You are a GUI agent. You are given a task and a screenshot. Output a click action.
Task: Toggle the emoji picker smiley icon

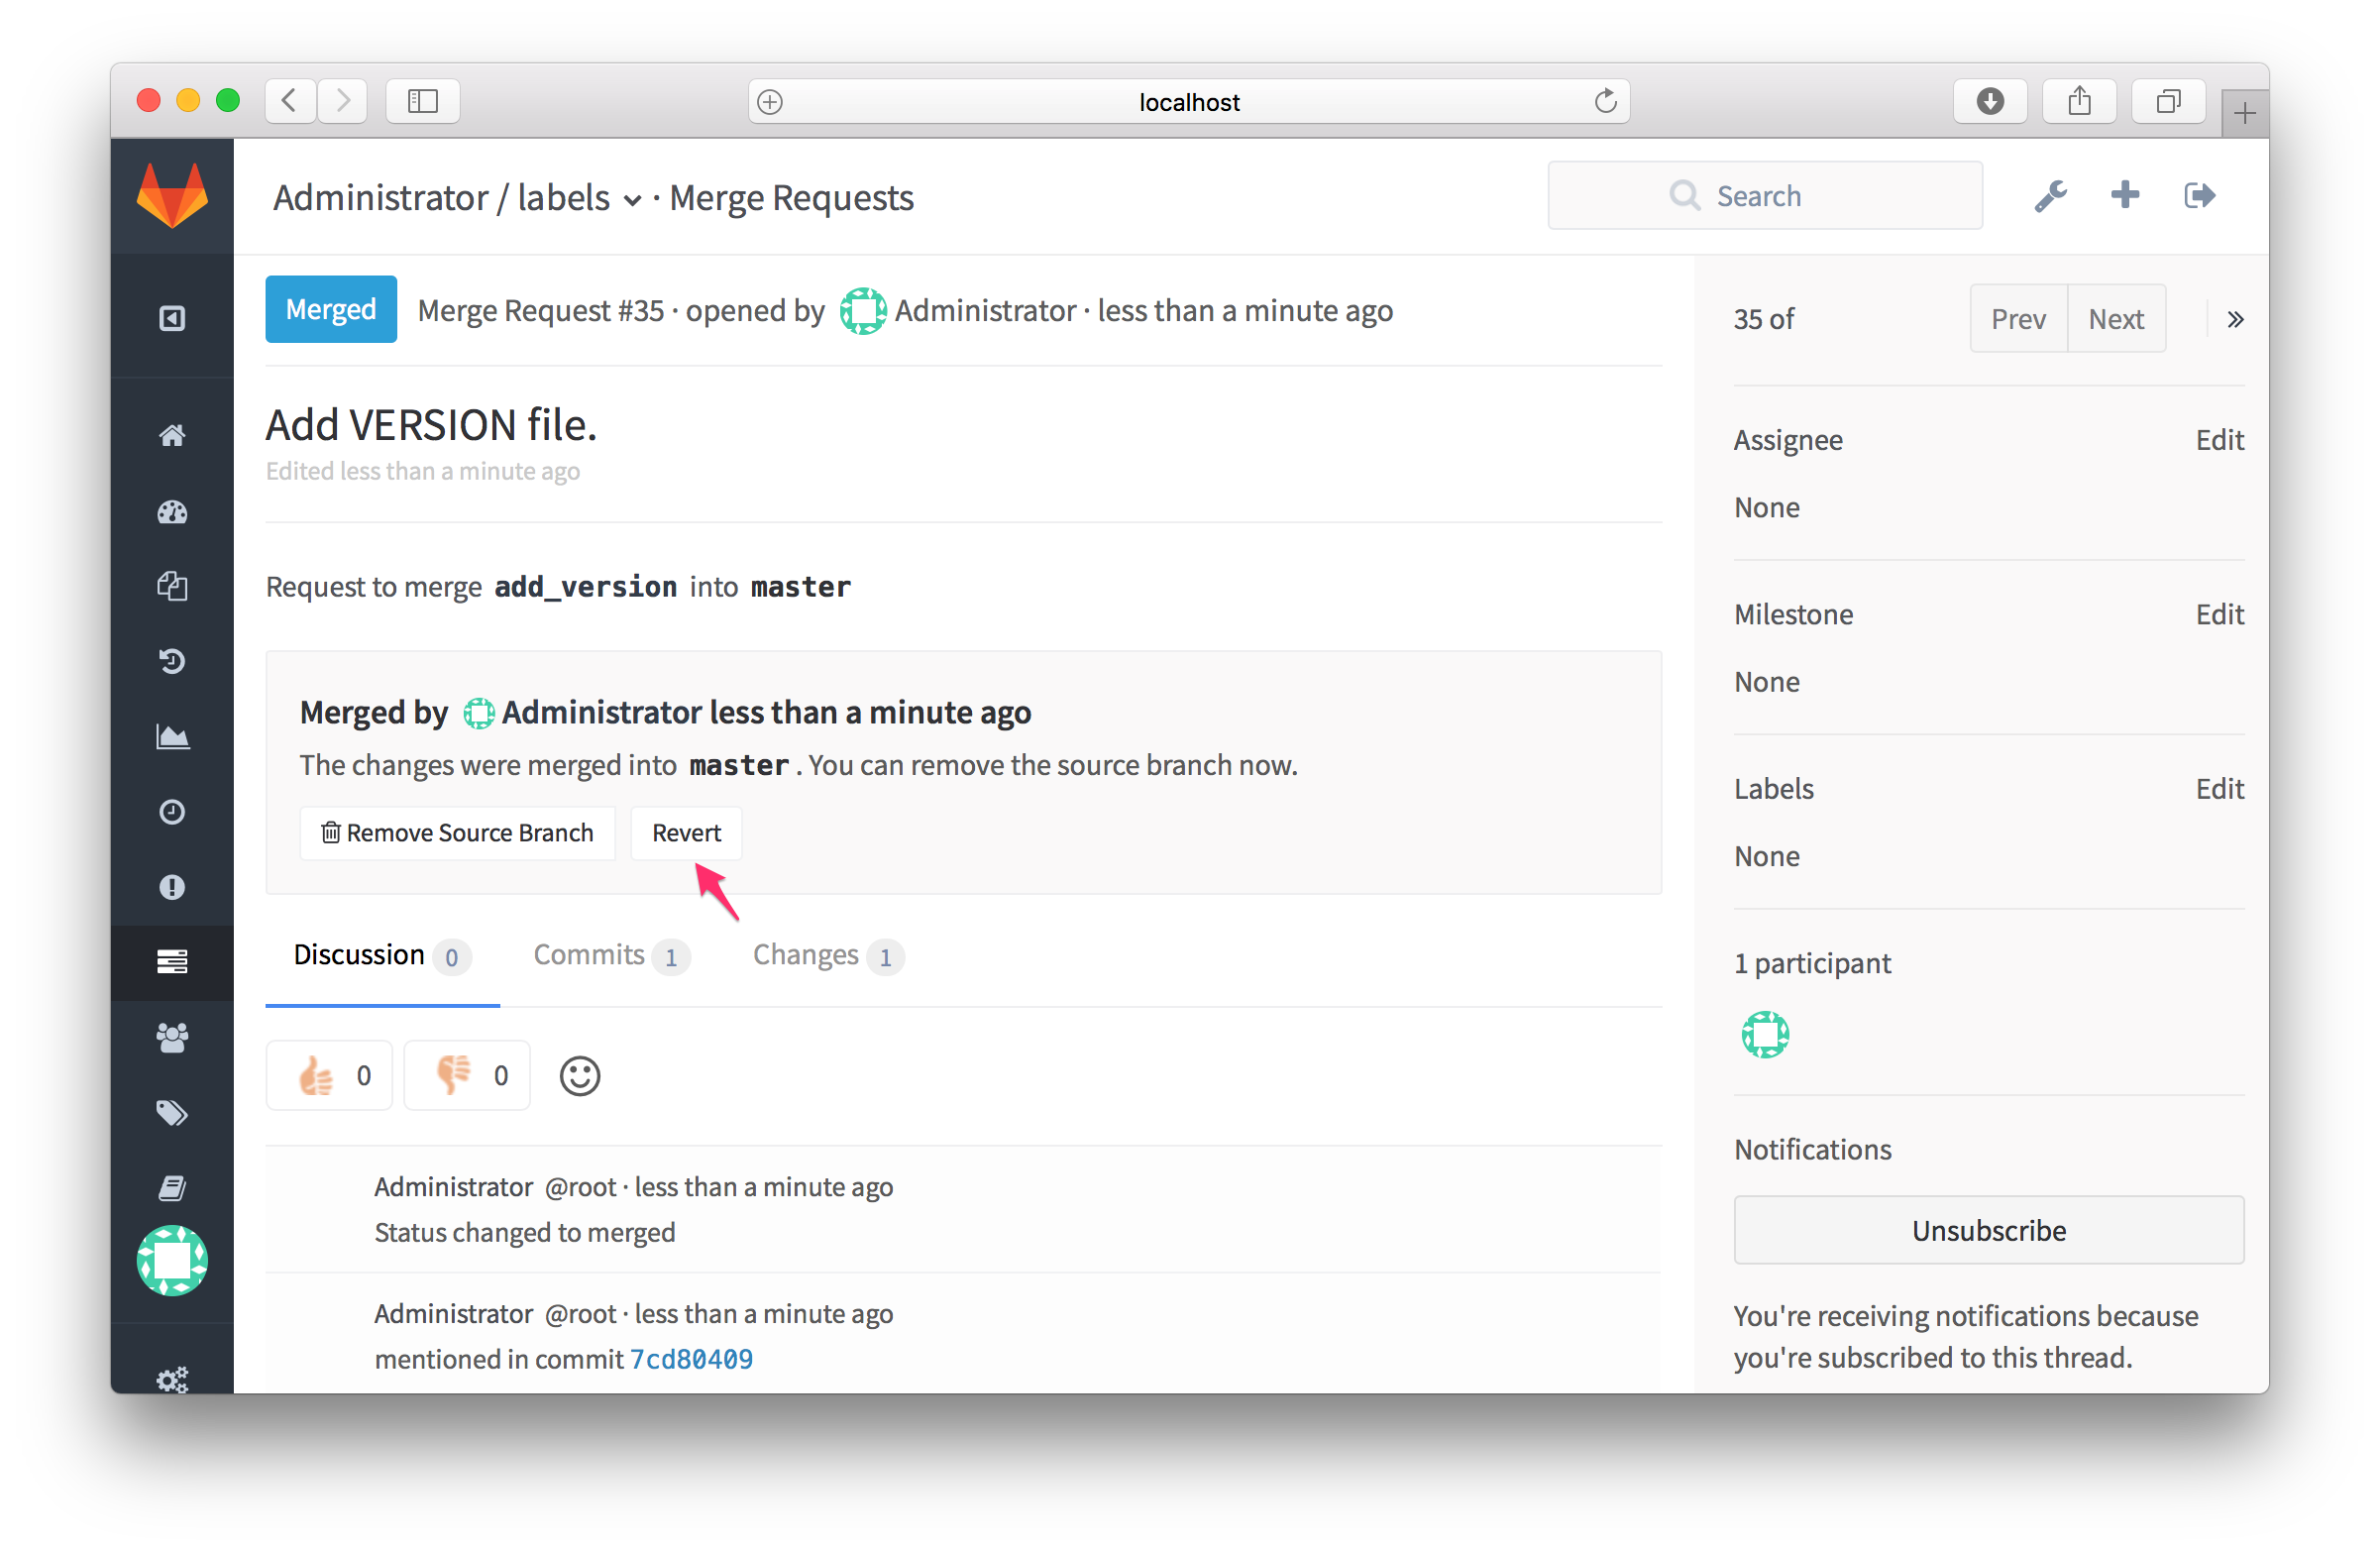pos(581,1074)
